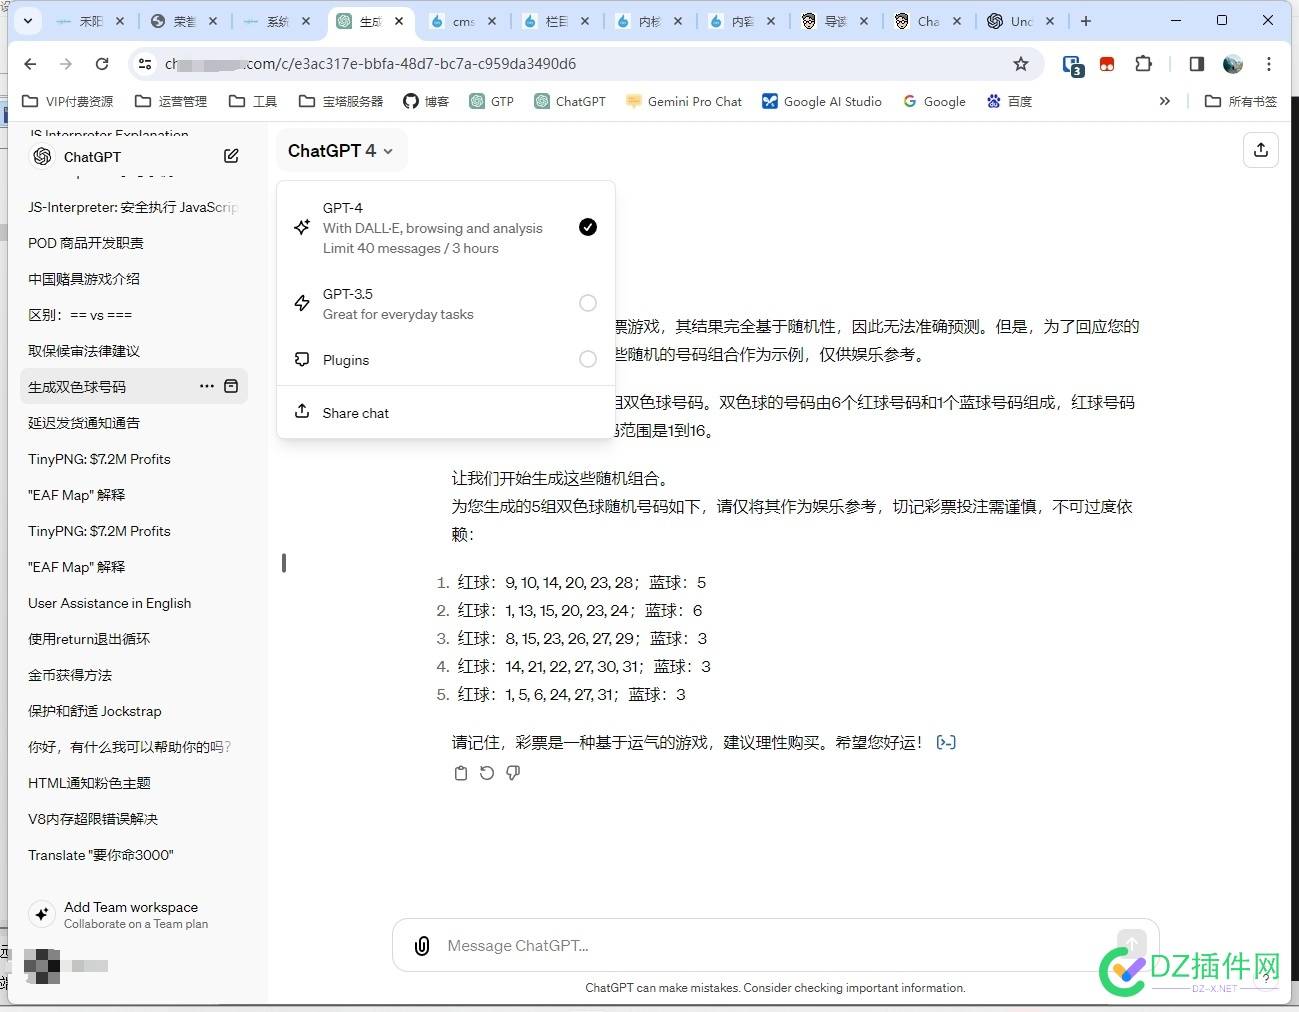The image size is (1299, 1012).
Task: Select the GPT-4 model radio button
Action: (588, 227)
